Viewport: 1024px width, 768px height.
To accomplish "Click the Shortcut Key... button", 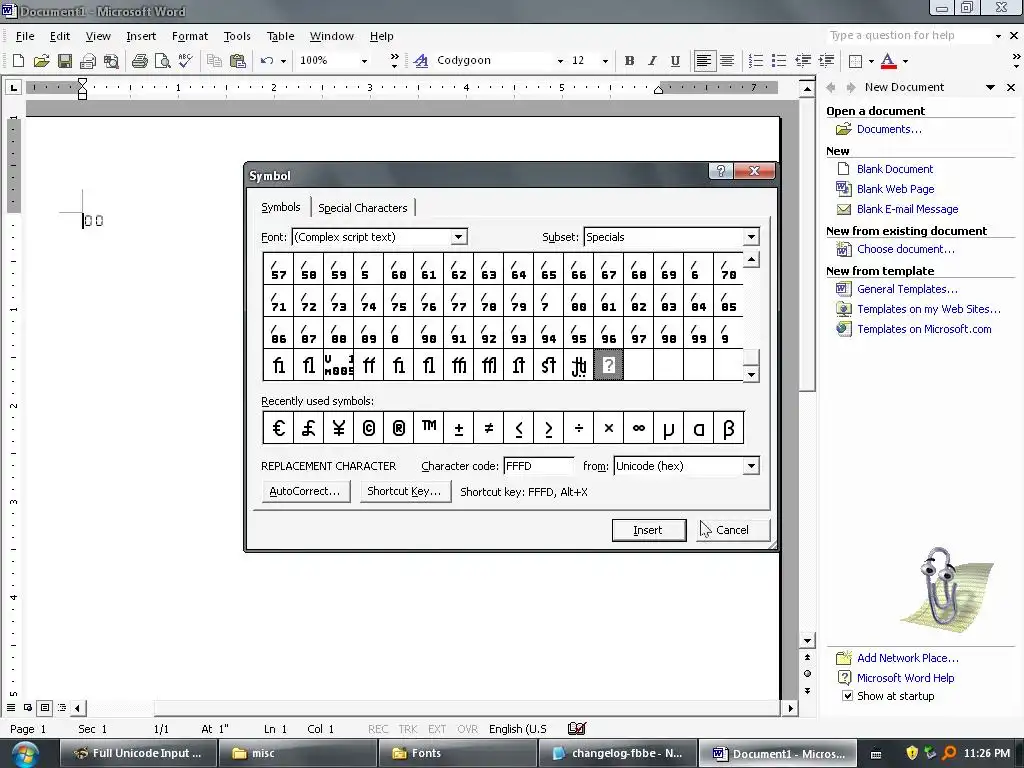I will (x=404, y=491).
